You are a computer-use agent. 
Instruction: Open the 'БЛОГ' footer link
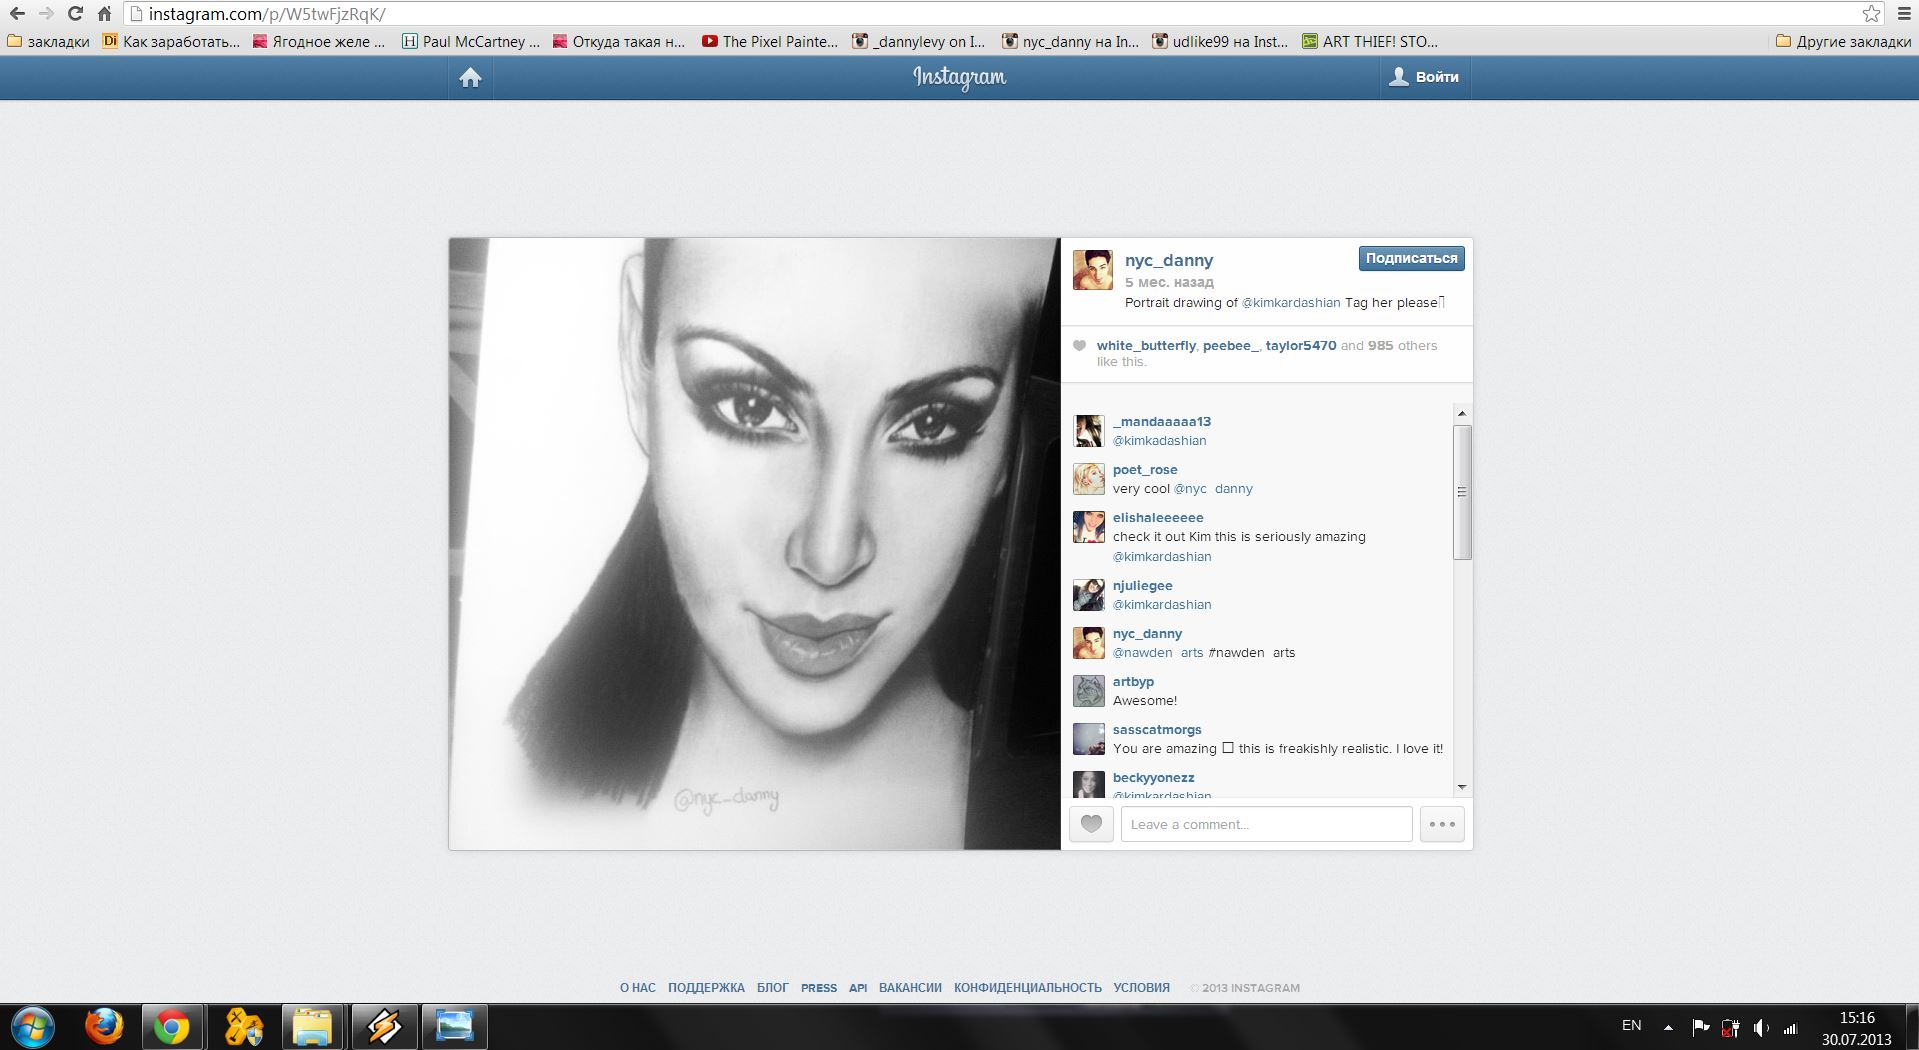773,988
